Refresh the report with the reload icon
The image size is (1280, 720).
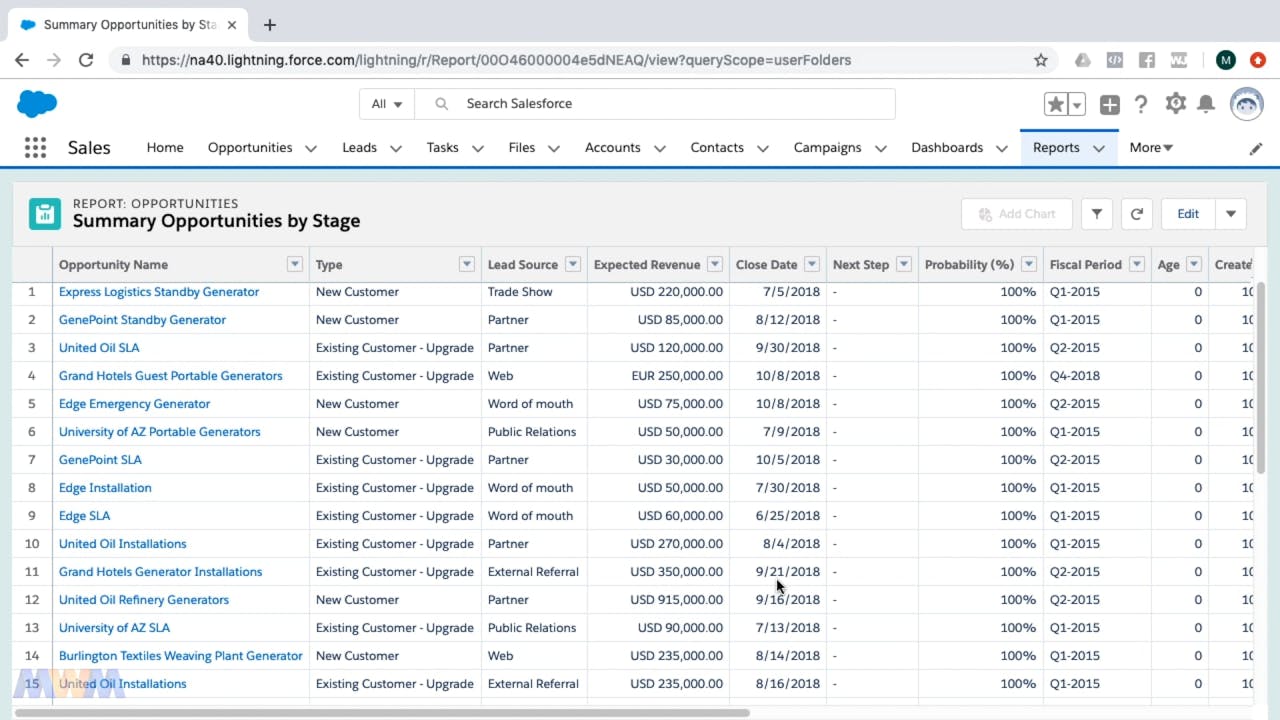[x=1137, y=214]
